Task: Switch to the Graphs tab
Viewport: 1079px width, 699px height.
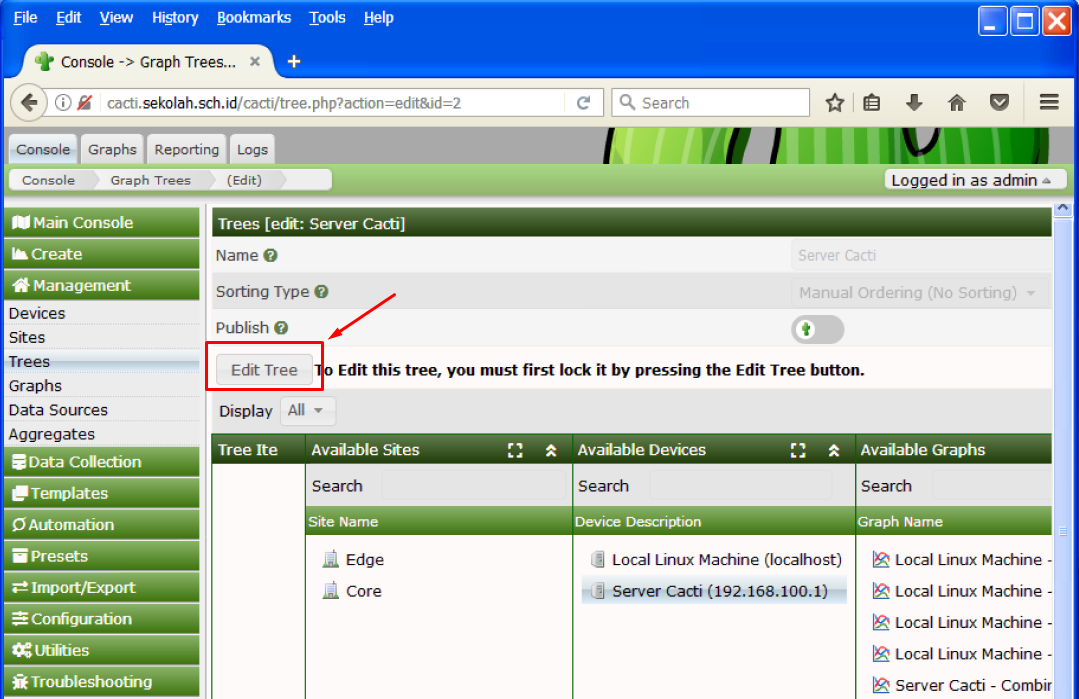Action: pos(112,150)
